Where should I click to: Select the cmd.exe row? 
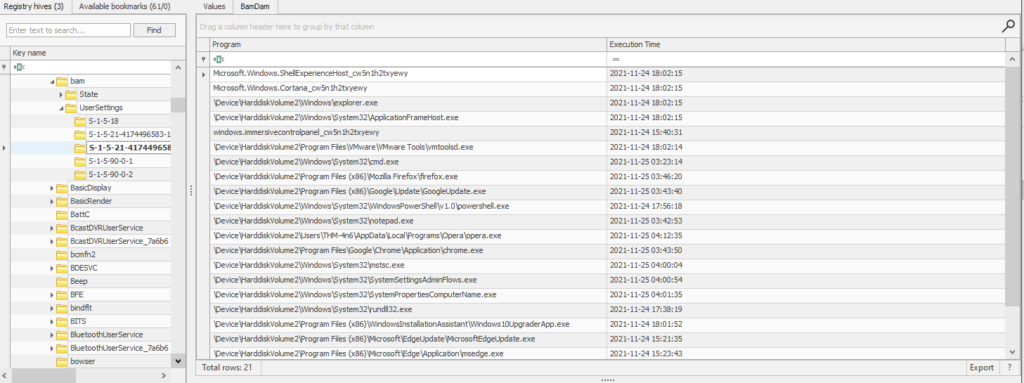607,161
